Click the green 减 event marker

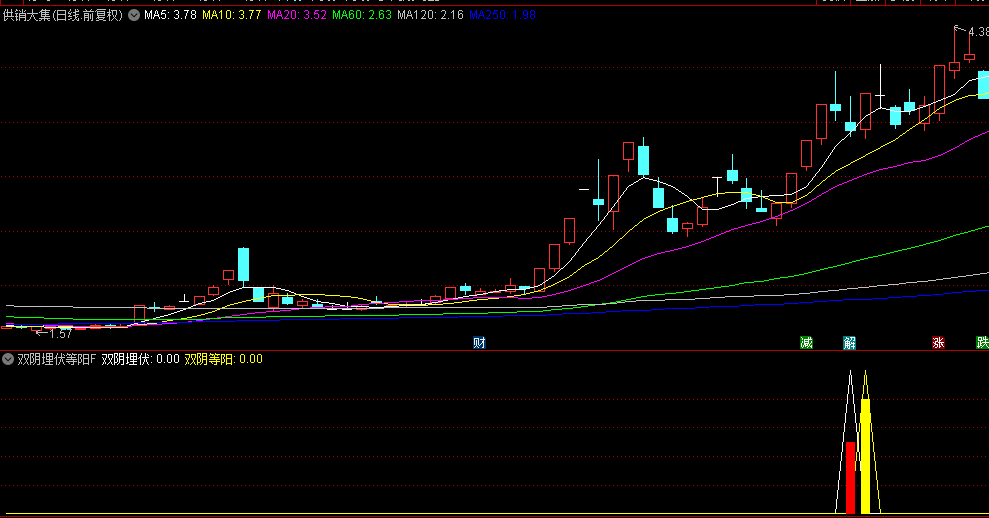point(806,343)
